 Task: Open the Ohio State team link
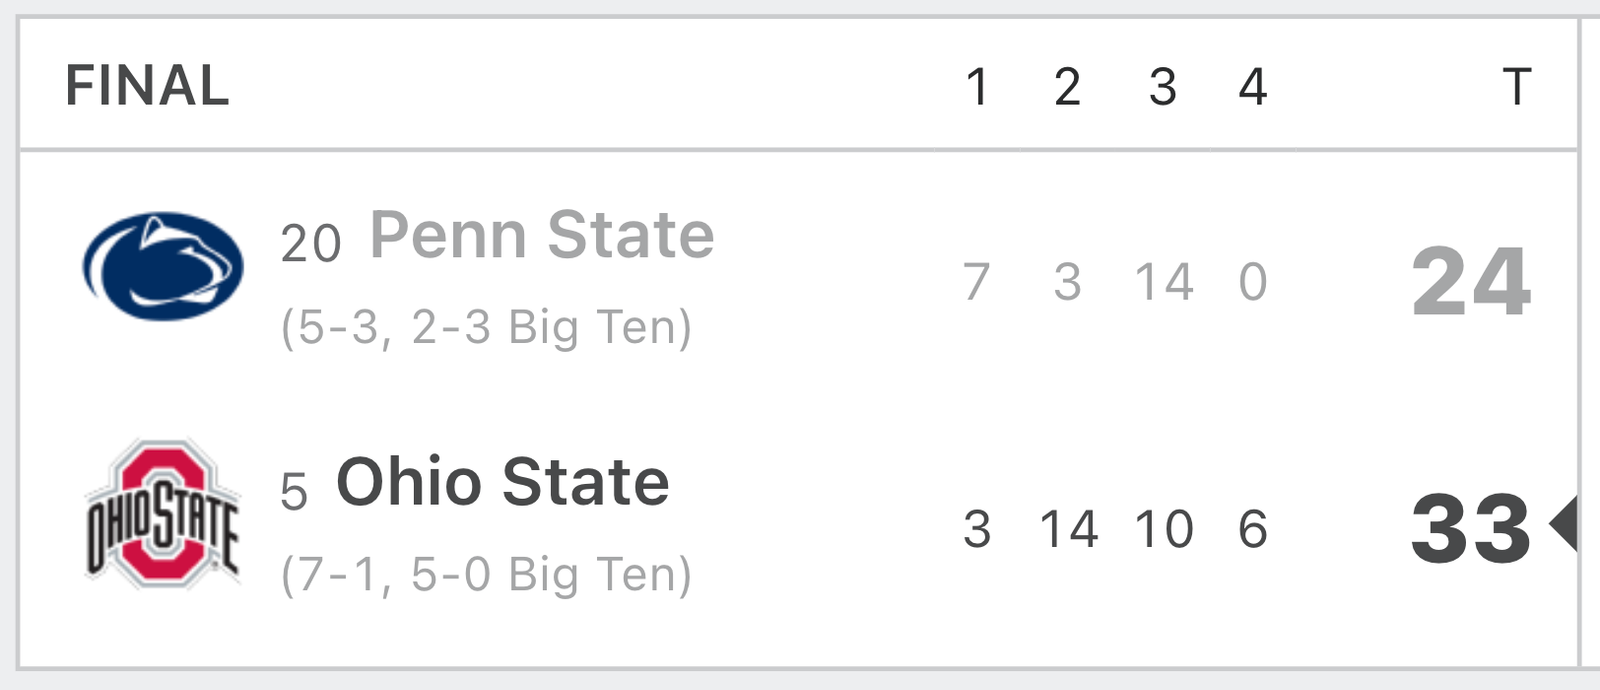point(502,482)
